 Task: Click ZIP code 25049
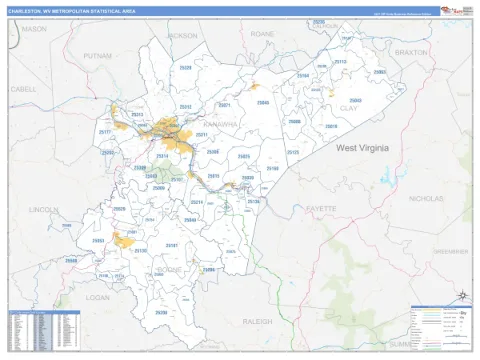190,220
